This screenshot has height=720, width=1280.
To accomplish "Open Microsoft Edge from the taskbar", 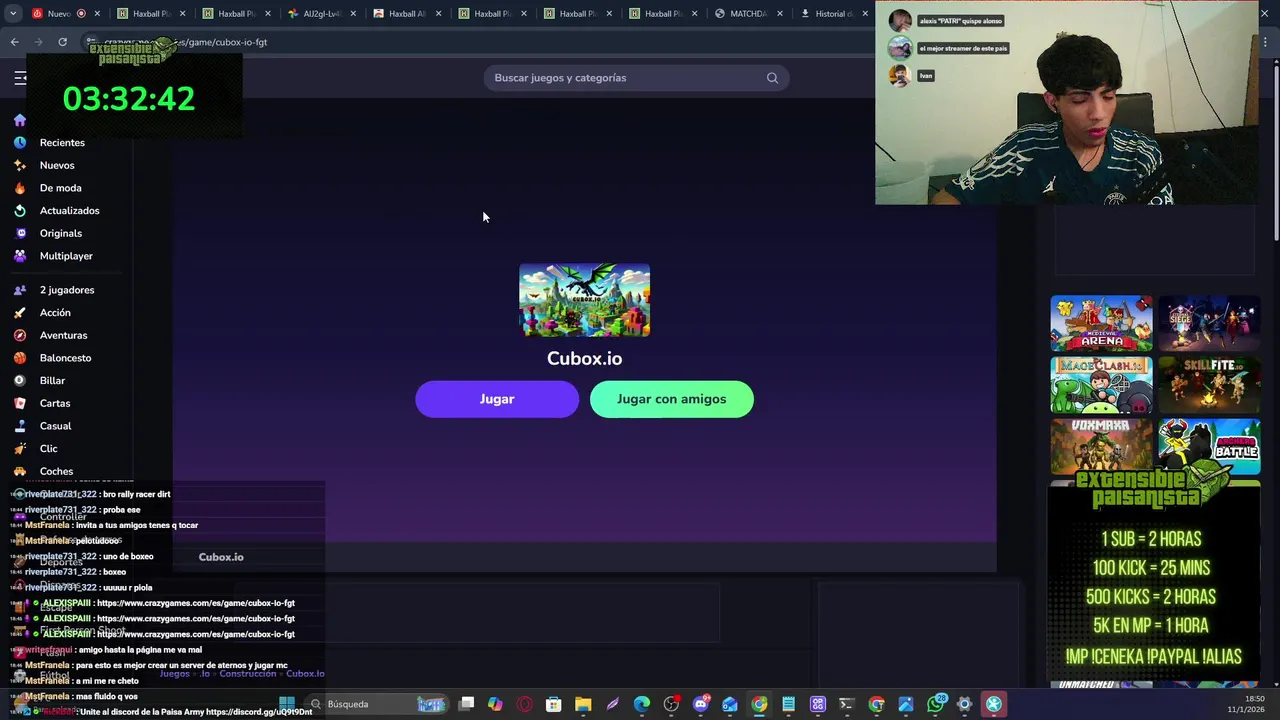I will [642, 704].
